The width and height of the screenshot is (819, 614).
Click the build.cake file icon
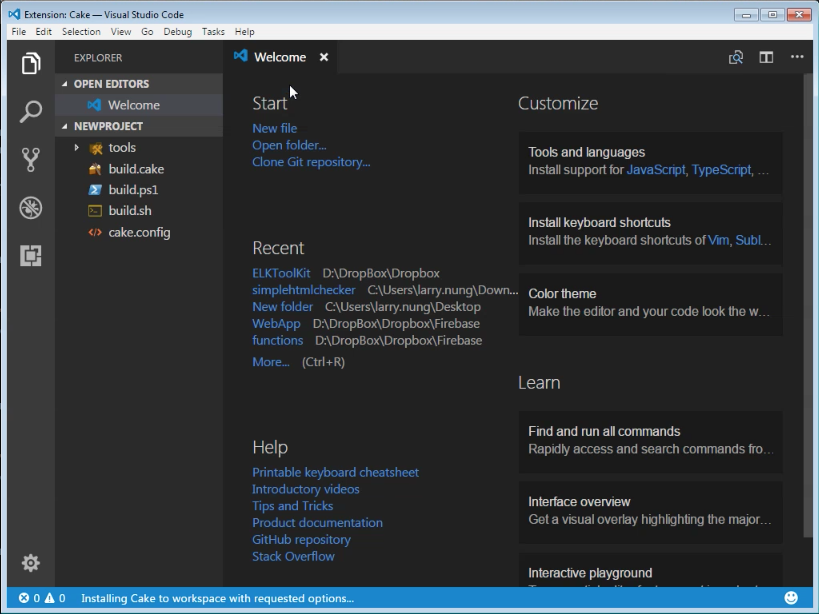[x=95, y=169]
